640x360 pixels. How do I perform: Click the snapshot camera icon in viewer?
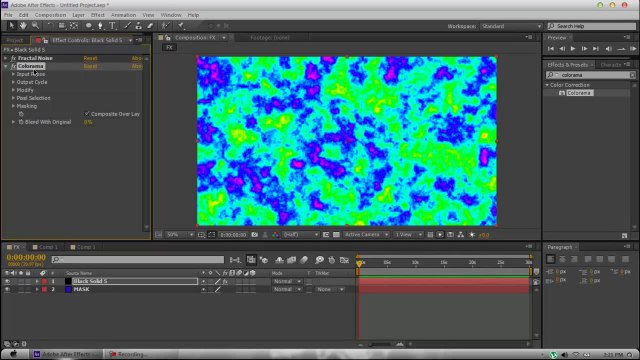(254, 235)
